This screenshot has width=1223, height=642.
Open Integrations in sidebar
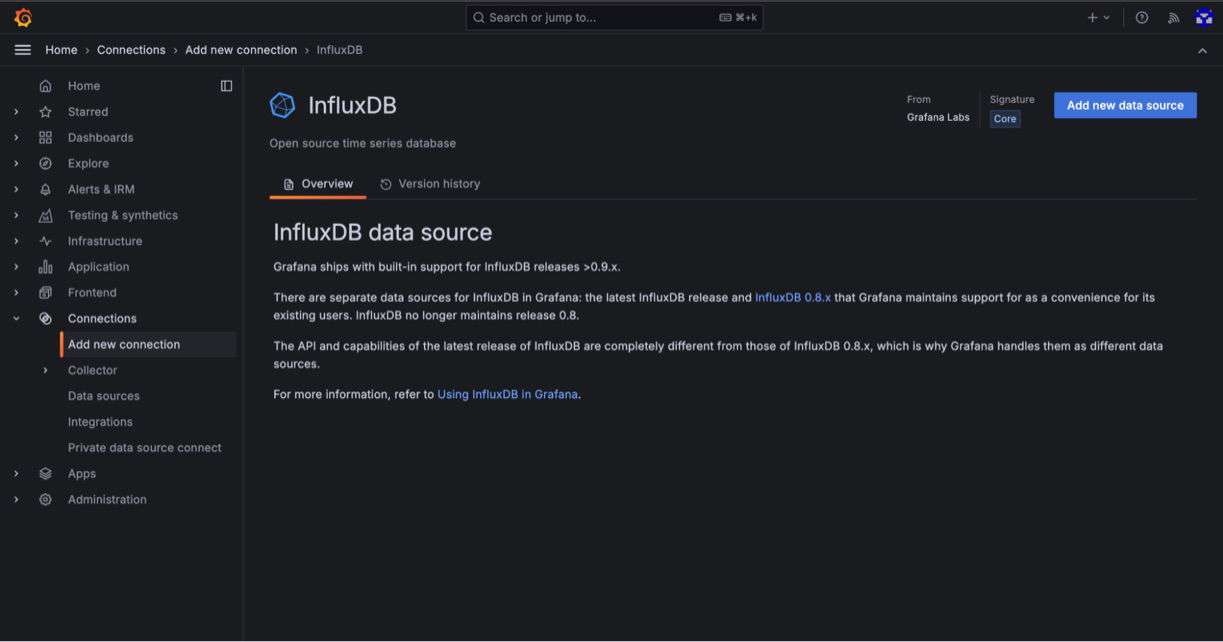coord(100,422)
